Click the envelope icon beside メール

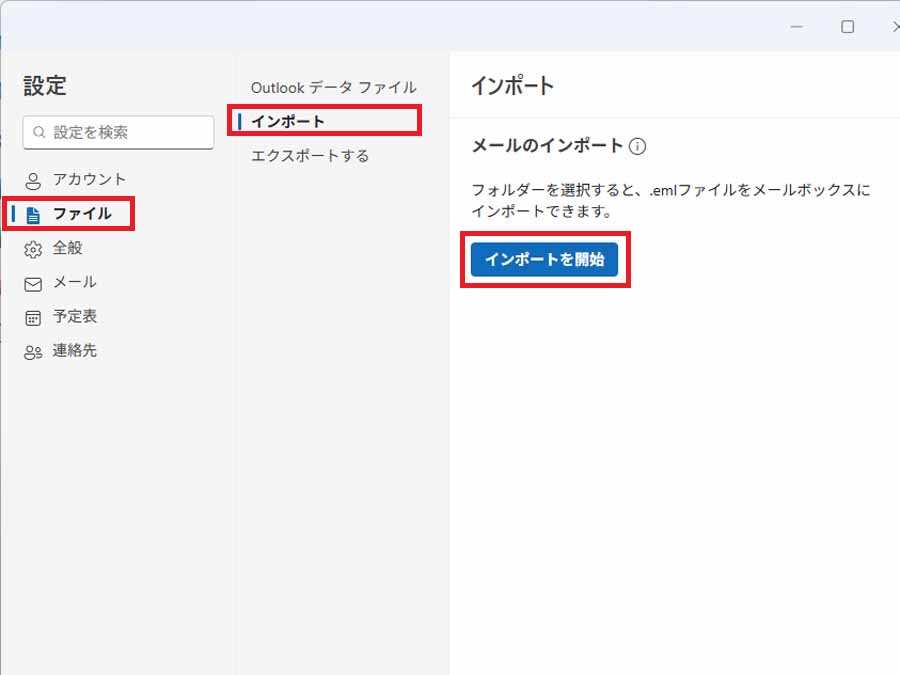pos(34,284)
